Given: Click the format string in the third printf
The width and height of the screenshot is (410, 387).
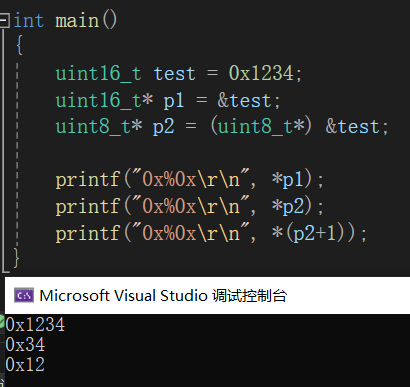Looking at the screenshot, I should (x=191, y=233).
